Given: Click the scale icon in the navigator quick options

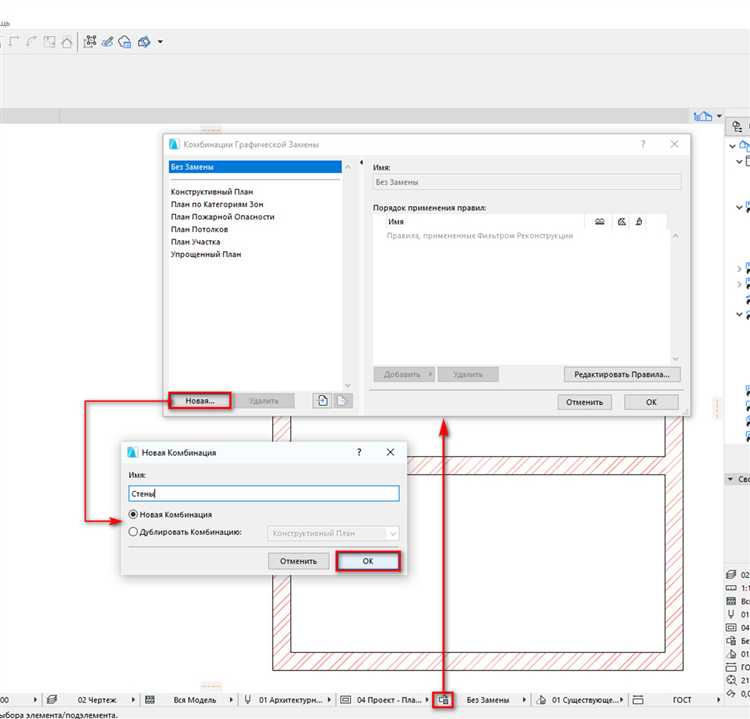Looking at the screenshot, I should [731, 588].
